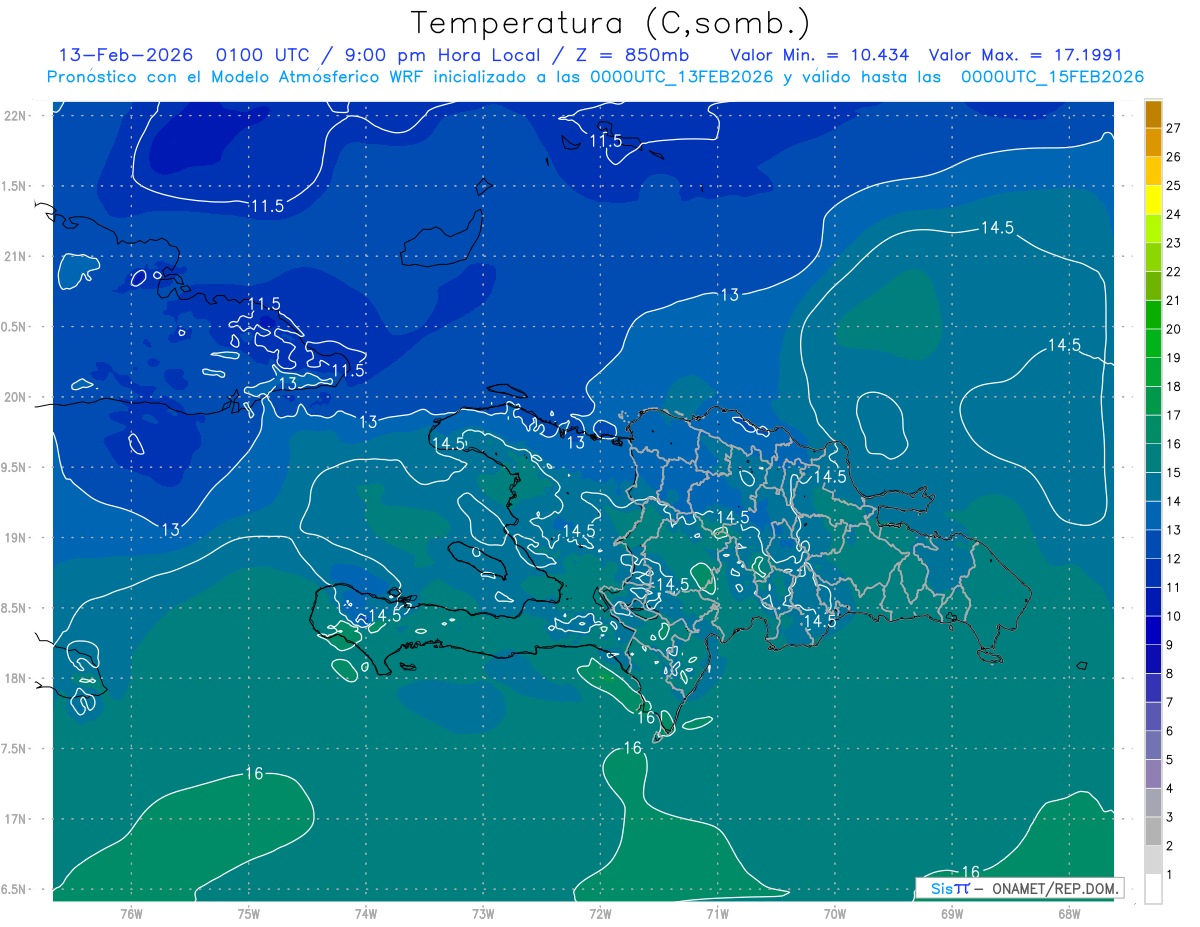Click the SisTT ONAMET/REP.DOM. logo box
This screenshot has height=927, width=1200.
[x=1019, y=888]
